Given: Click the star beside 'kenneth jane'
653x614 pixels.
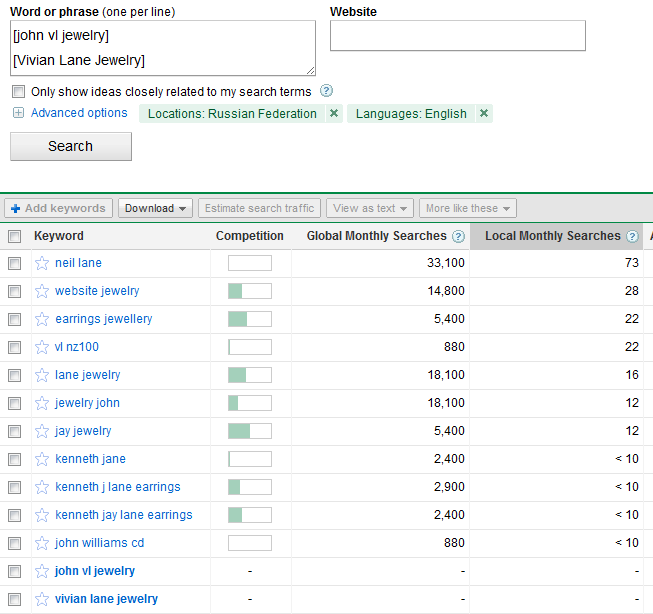Looking at the screenshot, I should click(x=42, y=460).
